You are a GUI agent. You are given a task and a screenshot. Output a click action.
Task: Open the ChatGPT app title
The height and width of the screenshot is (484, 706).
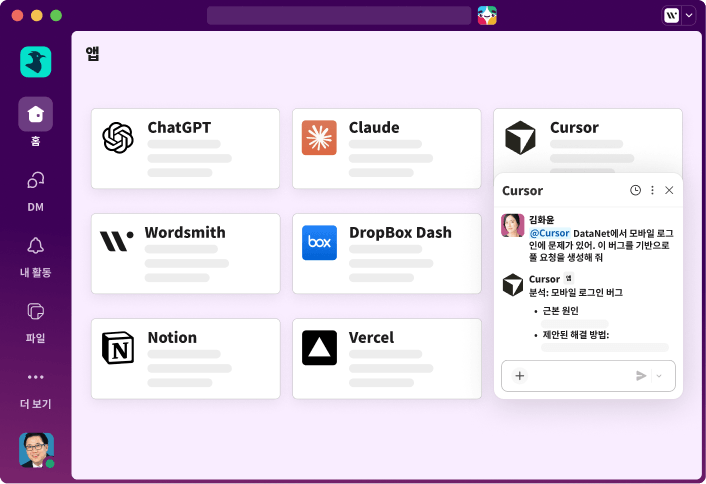pyautogui.click(x=179, y=127)
